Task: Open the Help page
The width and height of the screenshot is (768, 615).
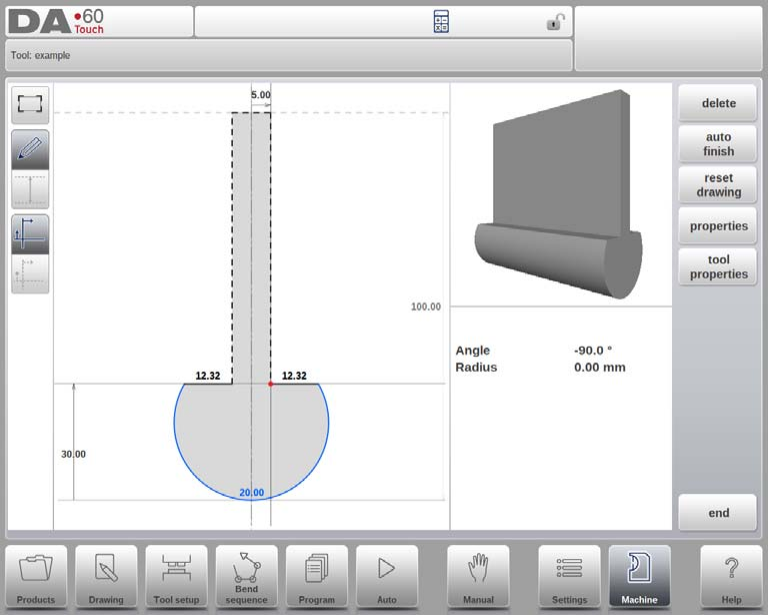Action: pos(731,577)
